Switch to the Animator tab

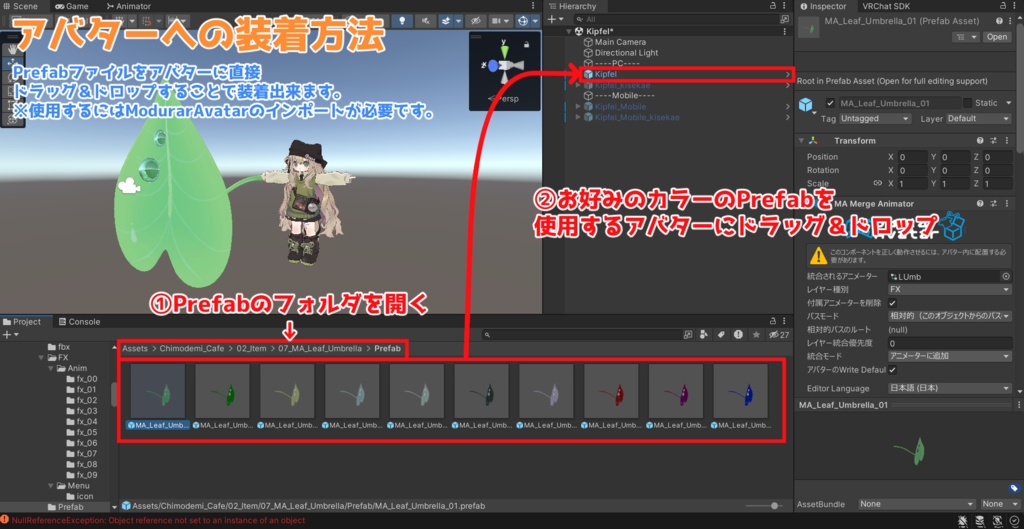pyautogui.click(x=127, y=6)
